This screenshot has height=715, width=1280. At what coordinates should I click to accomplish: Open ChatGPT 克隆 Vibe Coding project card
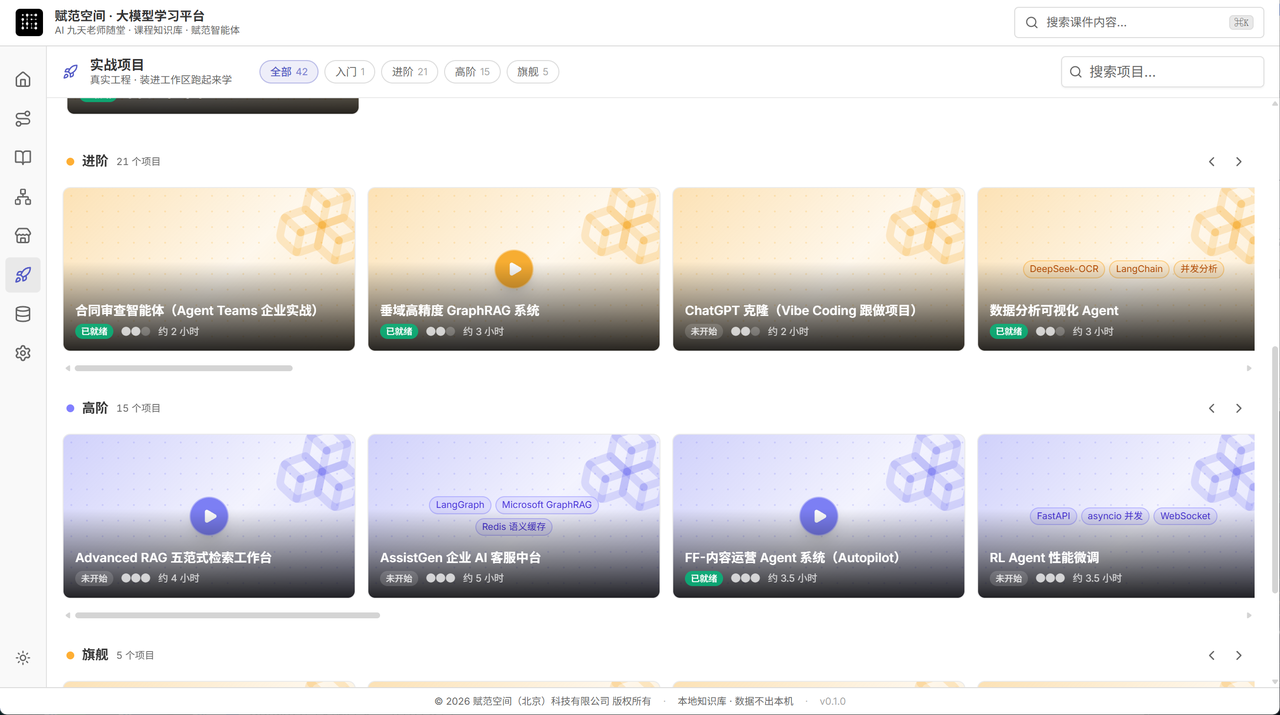coord(819,269)
